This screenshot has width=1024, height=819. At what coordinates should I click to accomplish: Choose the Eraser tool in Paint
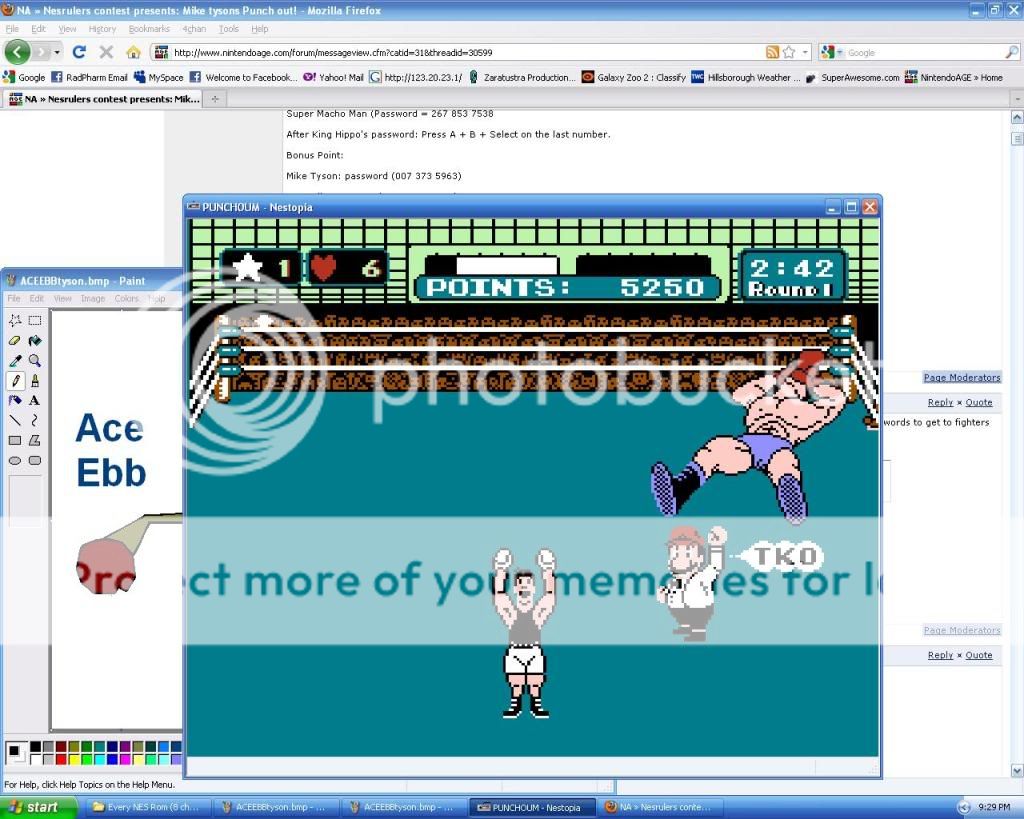(x=15, y=340)
